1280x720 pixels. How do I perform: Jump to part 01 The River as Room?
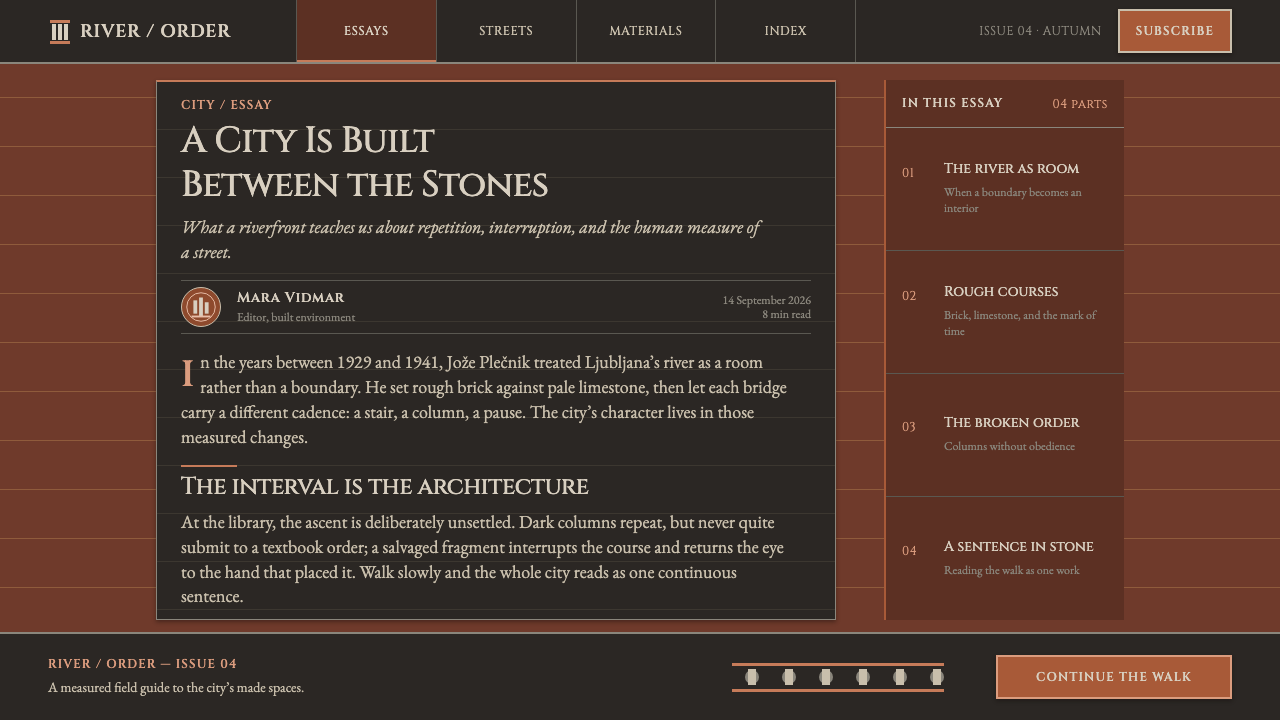pyautogui.click(x=1005, y=189)
